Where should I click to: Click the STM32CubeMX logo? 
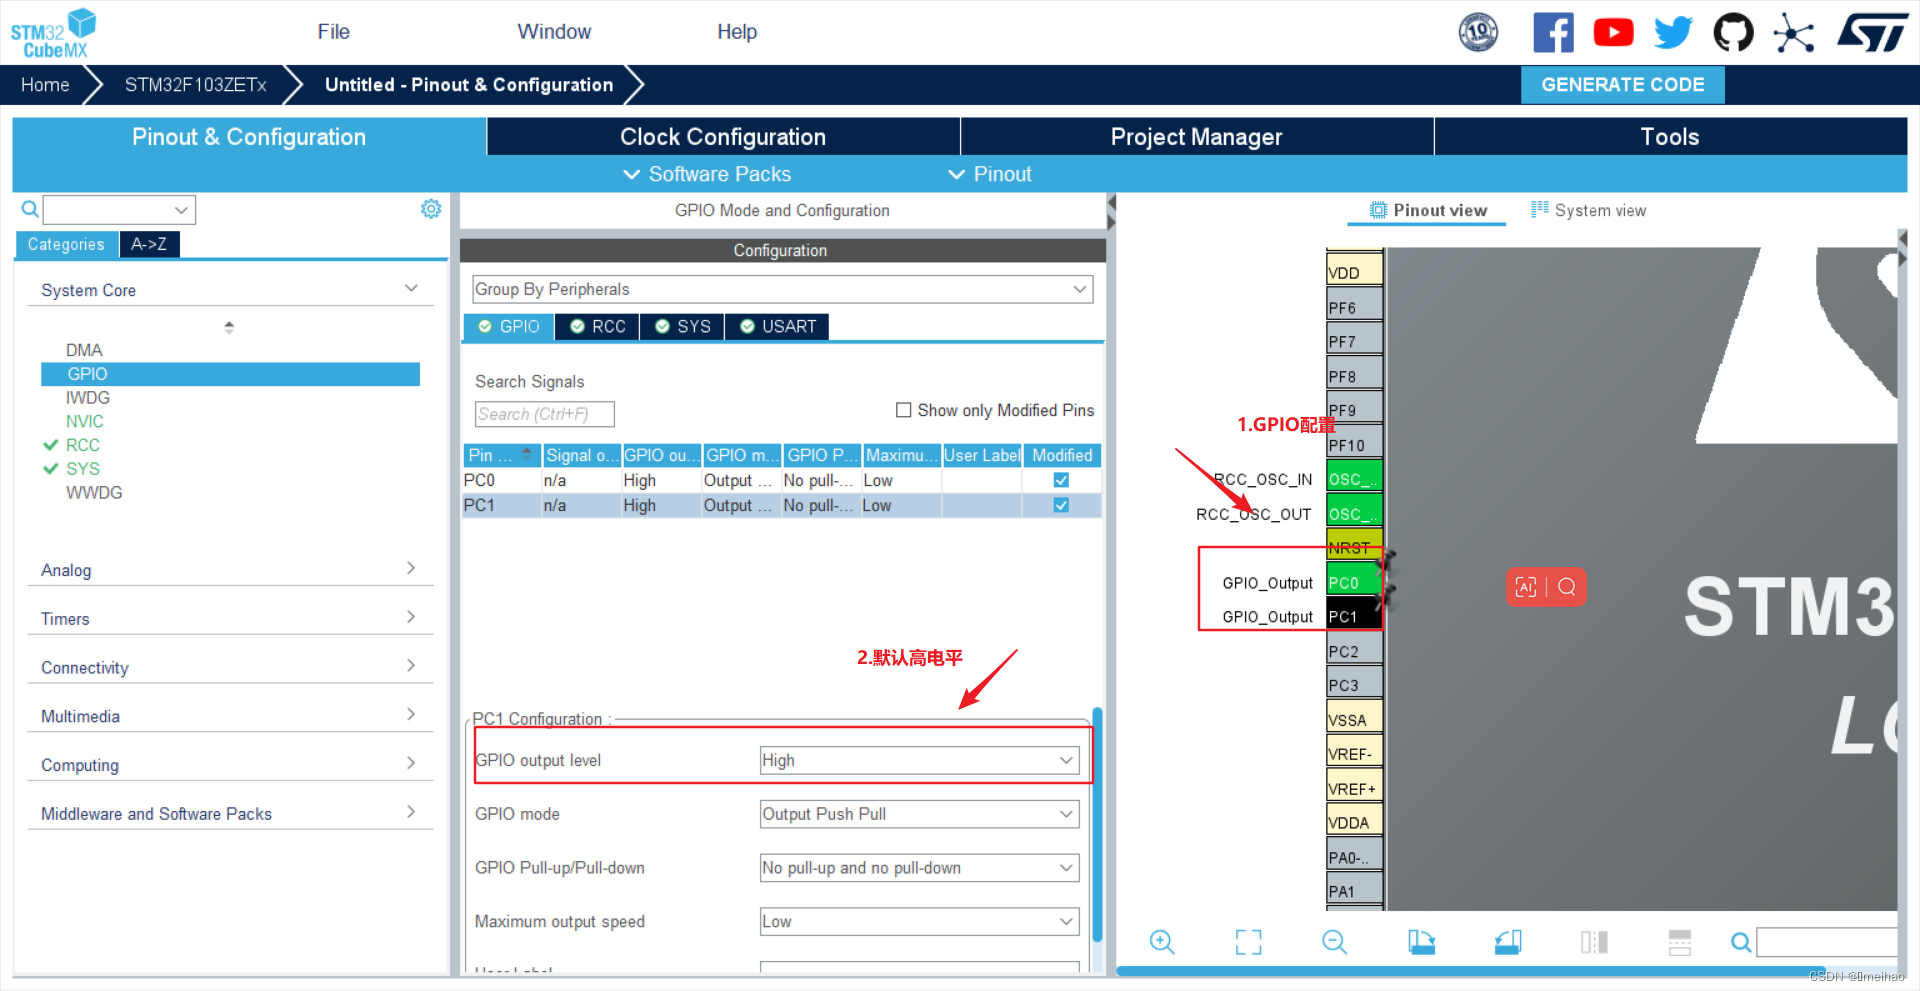[53, 33]
